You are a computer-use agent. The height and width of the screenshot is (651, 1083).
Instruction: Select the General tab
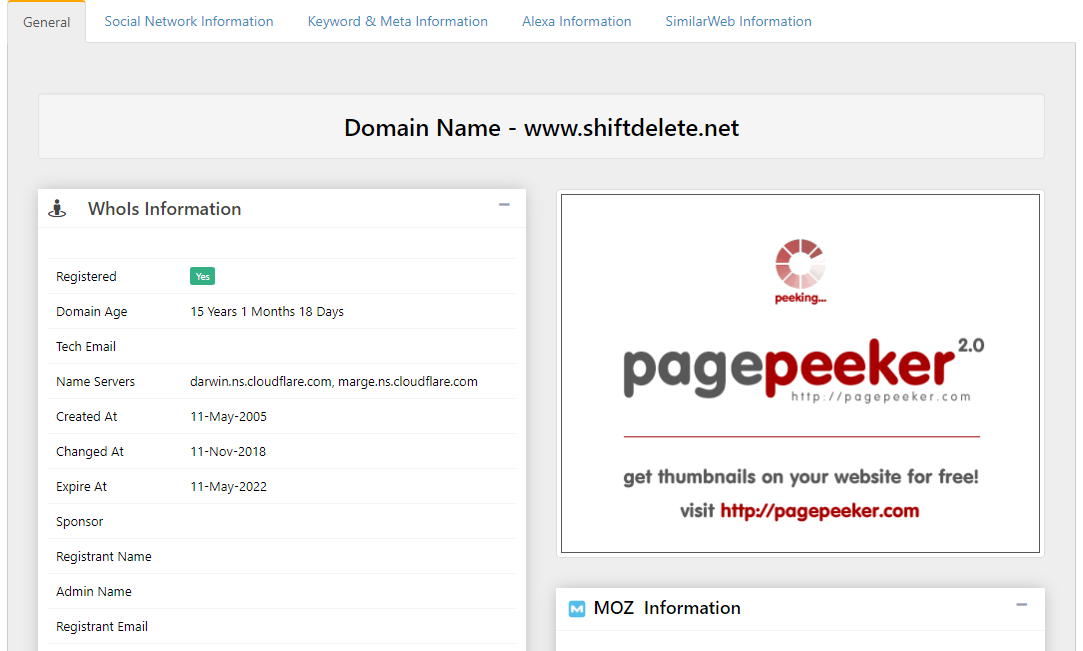click(46, 22)
